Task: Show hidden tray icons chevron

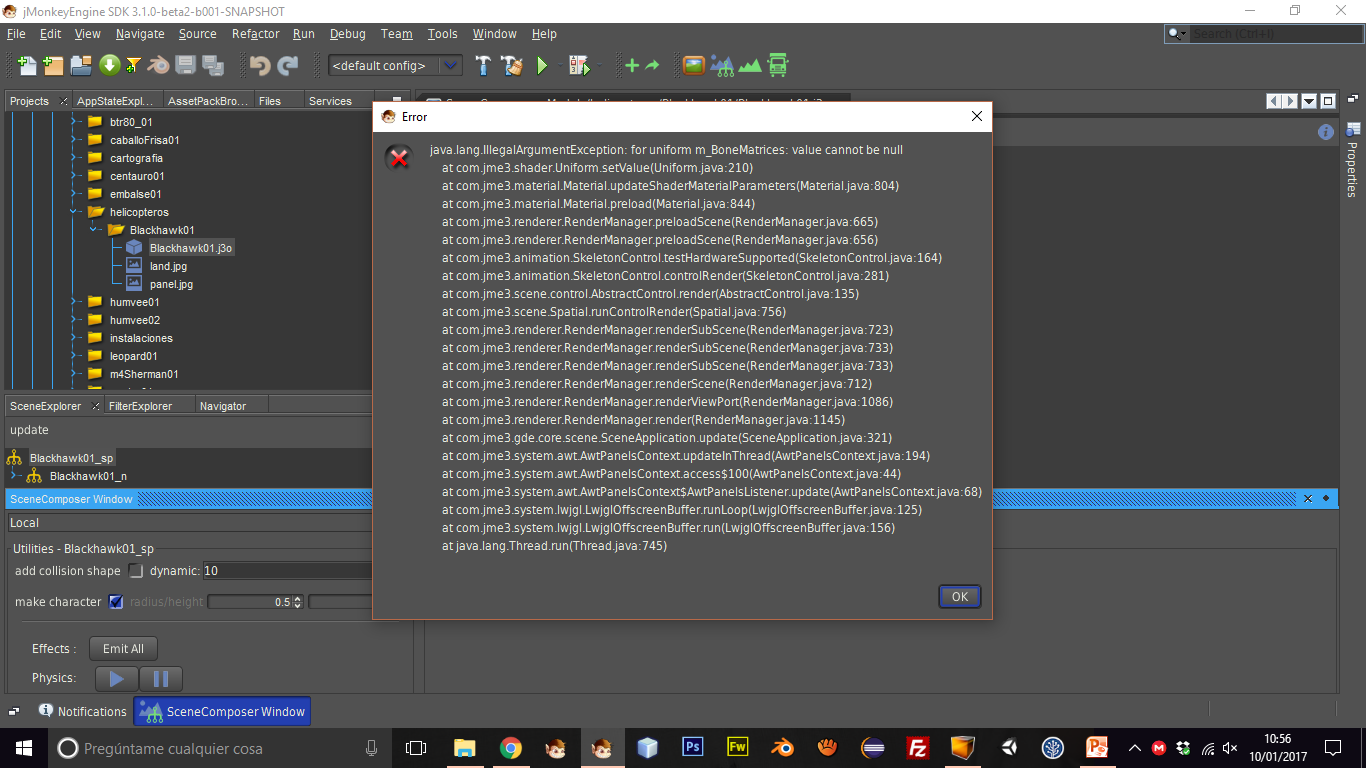Action: coord(1134,748)
